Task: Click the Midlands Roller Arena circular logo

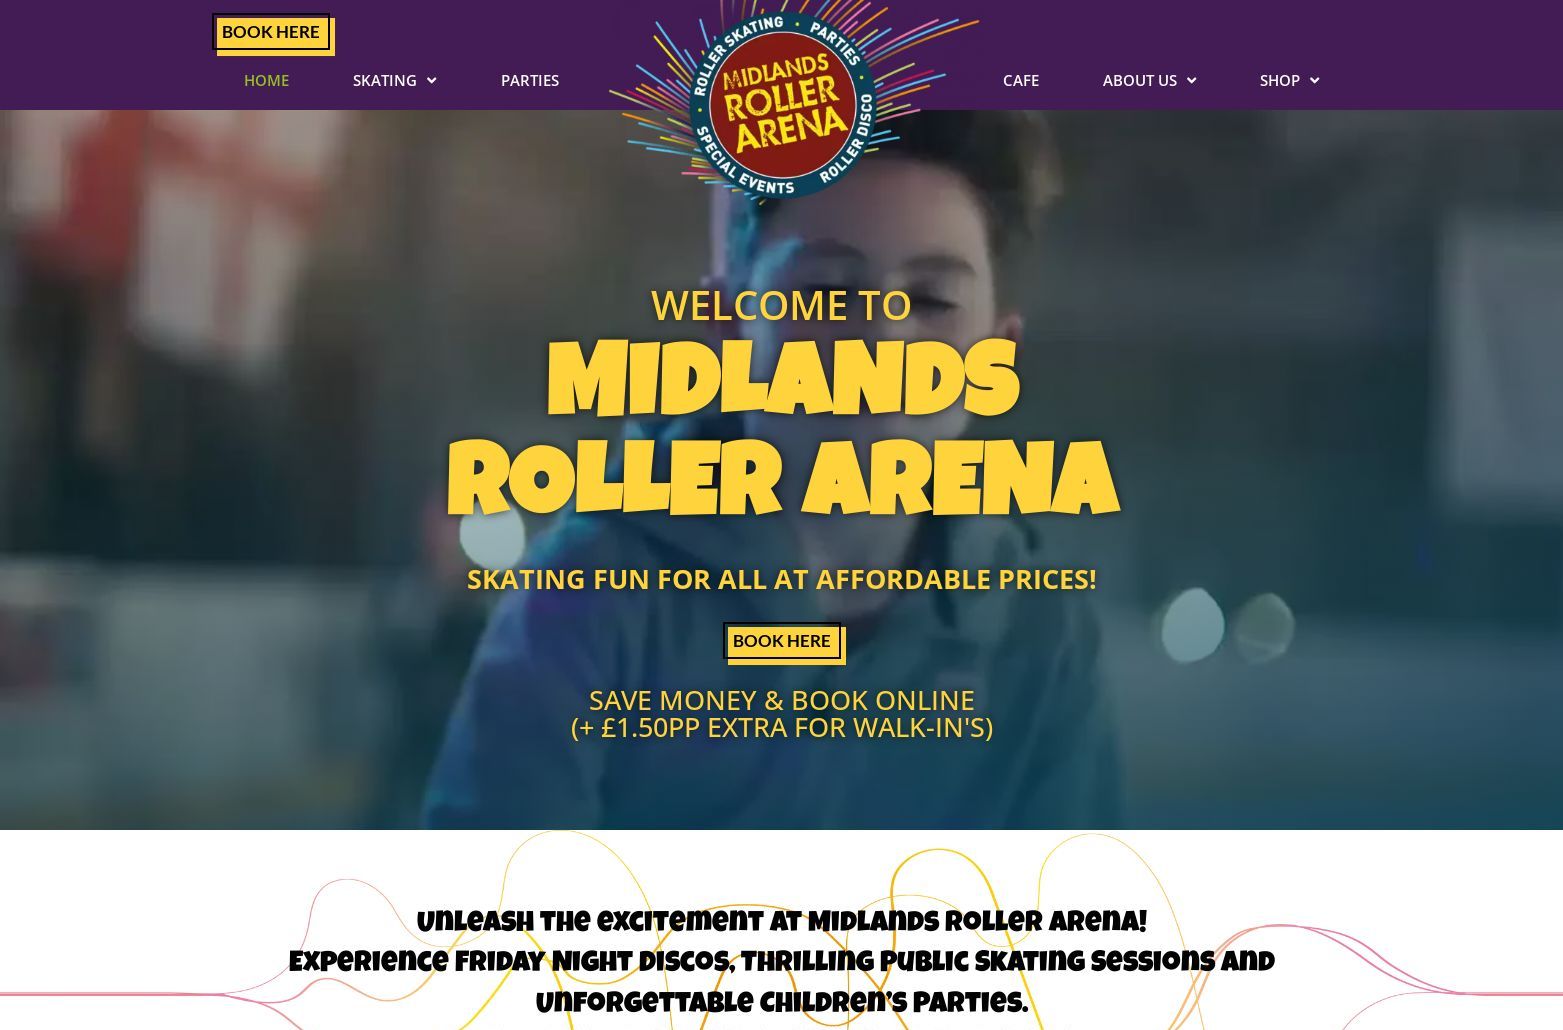Action: (782, 103)
